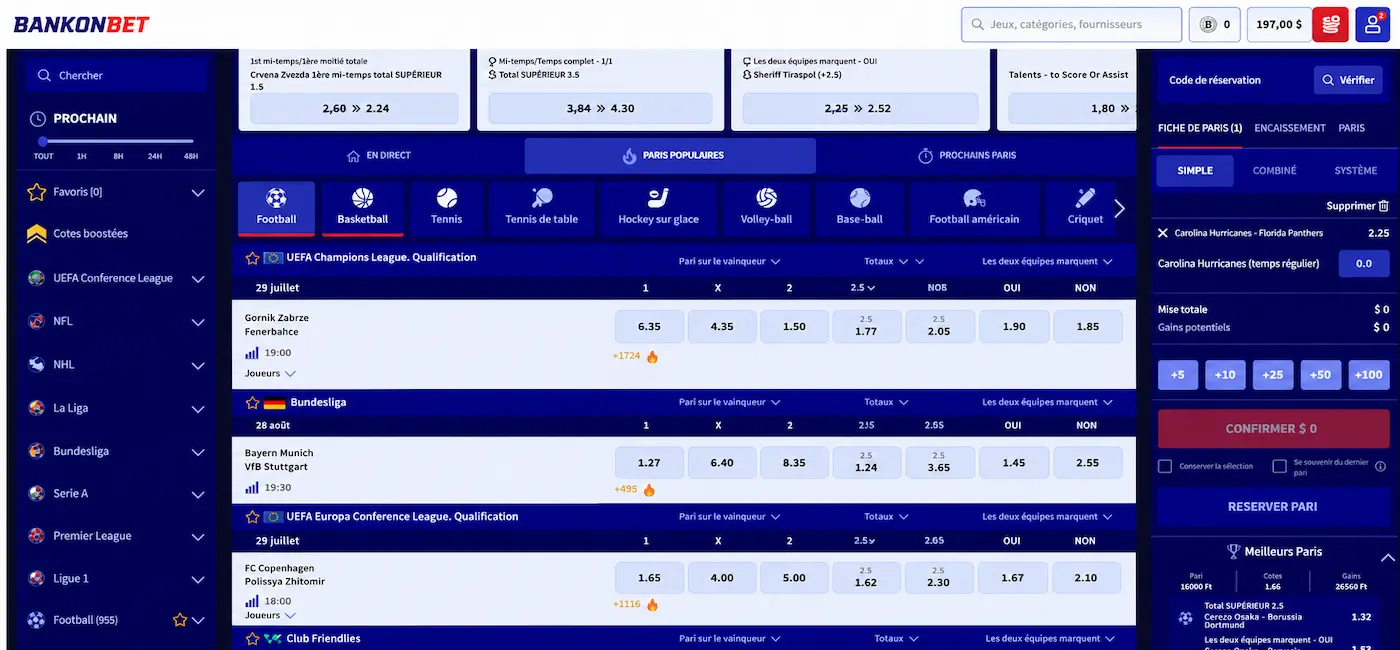Click info icon beside Se souvenir
Screen dimensions: 1400x650
1380,467
